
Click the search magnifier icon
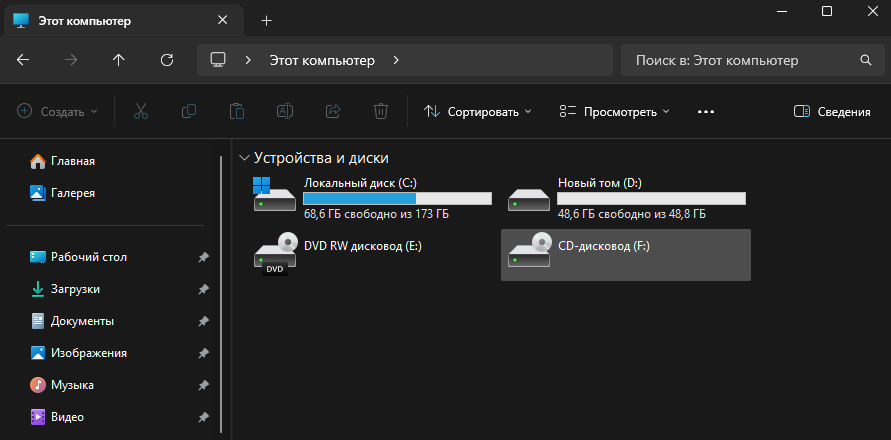point(865,60)
